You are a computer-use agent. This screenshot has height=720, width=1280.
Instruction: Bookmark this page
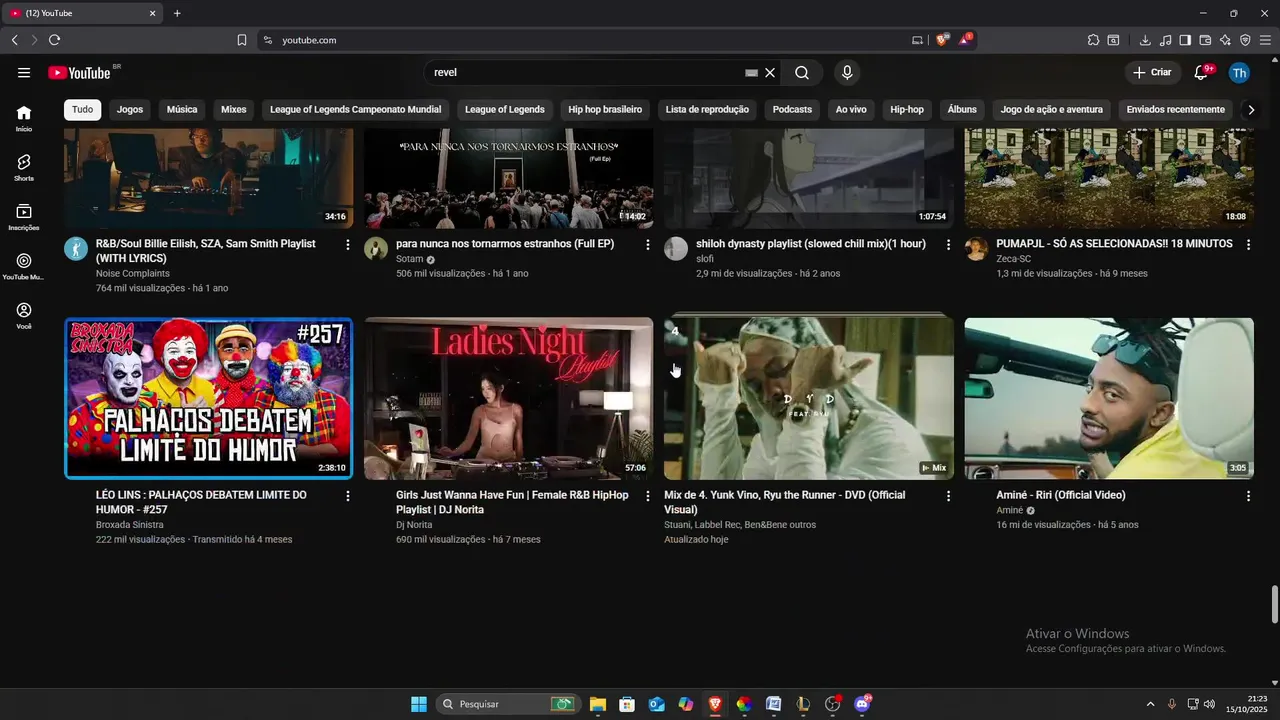pyautogui.click(x=242, y=40)
